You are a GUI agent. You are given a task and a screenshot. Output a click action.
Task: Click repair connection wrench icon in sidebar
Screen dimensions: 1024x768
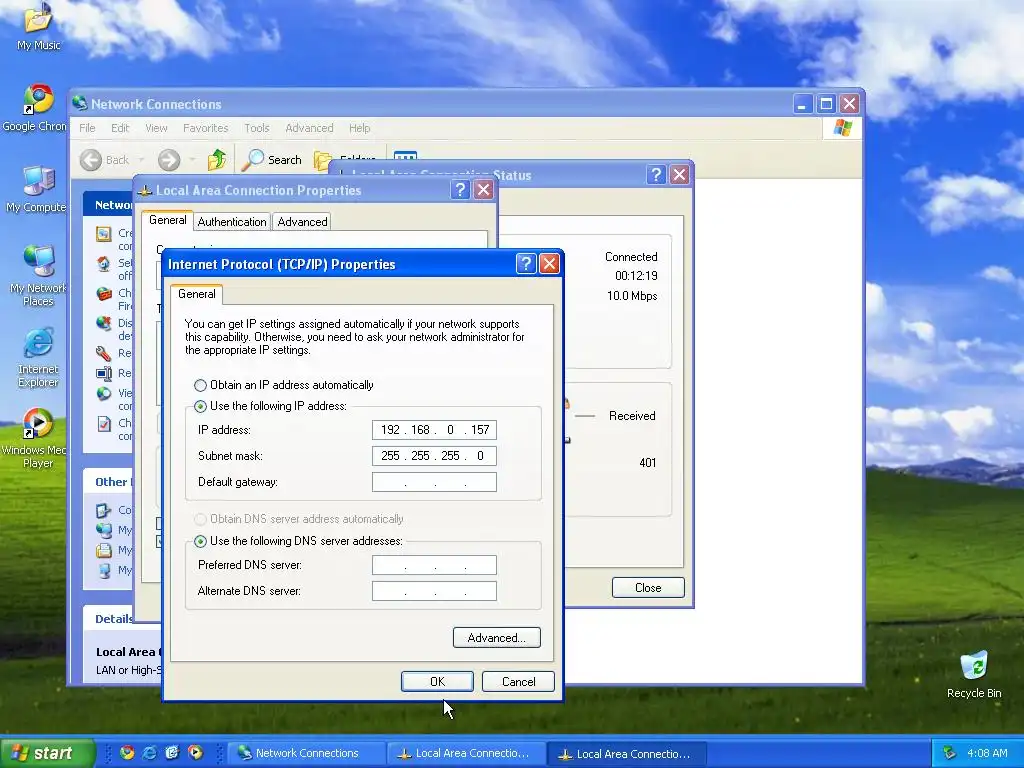coord(104,354)
